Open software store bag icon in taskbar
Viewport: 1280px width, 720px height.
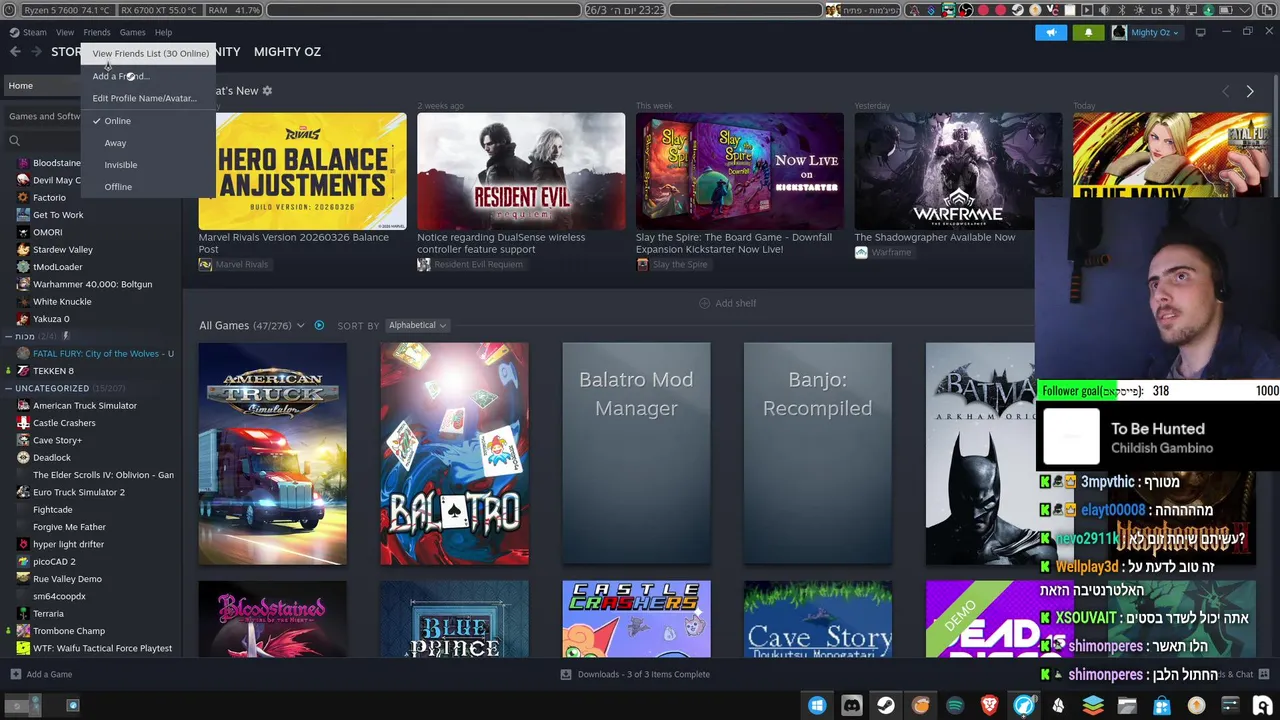click(1161, 705)
